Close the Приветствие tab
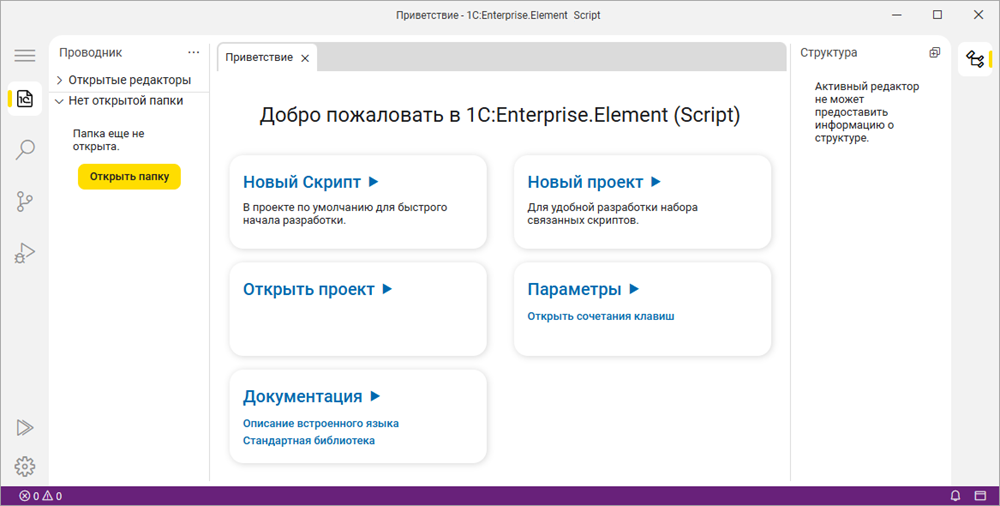This screenshot has width=1000, height=506. pos(305,58)
